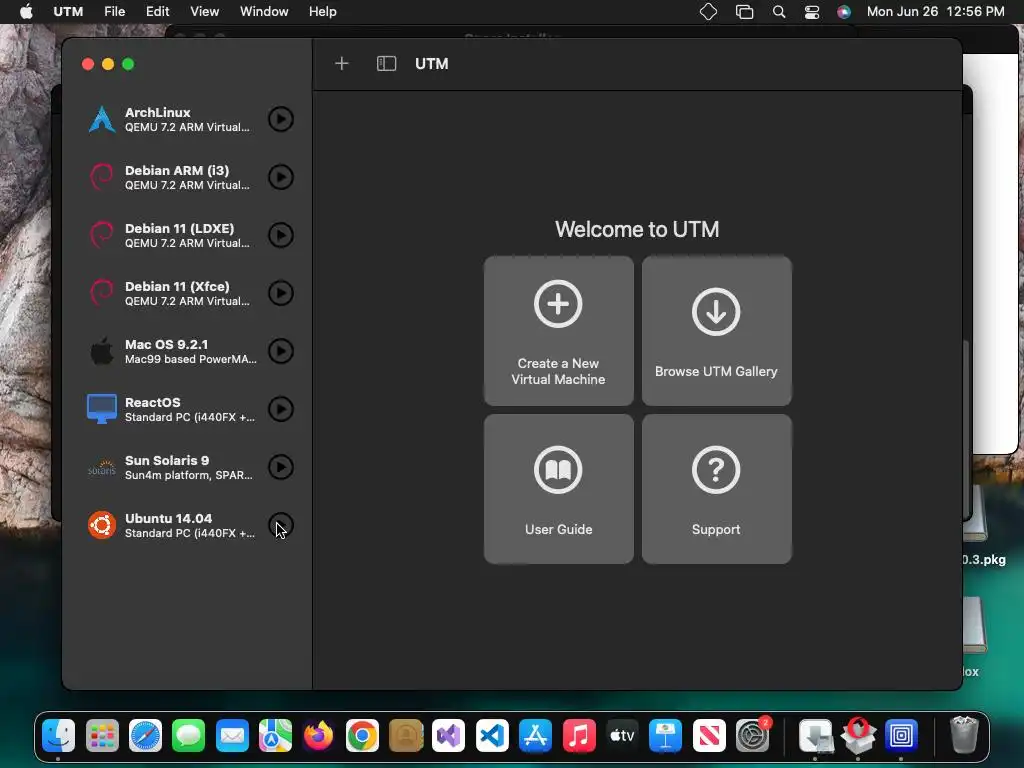Click the Ubuntu 14.04 logo icon
1024x768 pixels.
pos(102,525)
